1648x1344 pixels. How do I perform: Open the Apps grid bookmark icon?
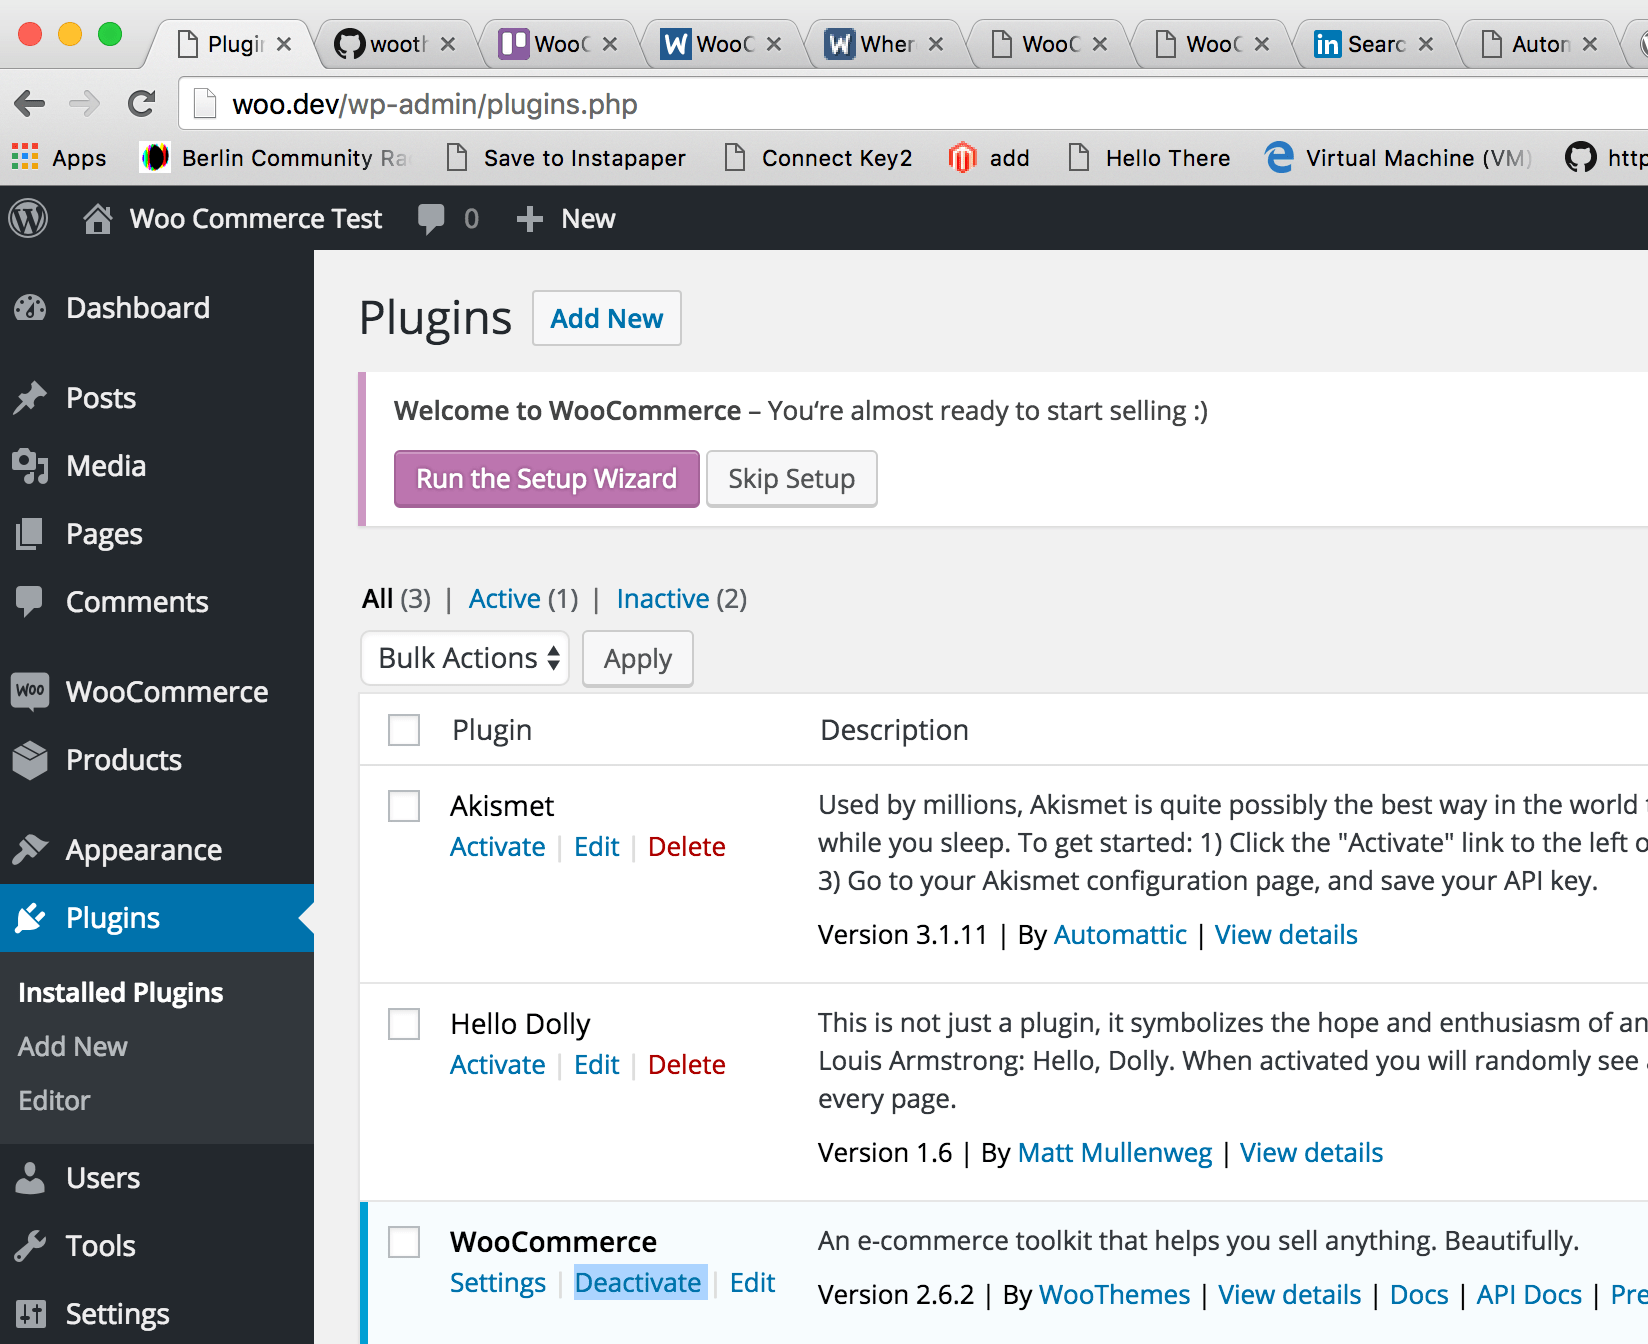click(x=25, y=157)
